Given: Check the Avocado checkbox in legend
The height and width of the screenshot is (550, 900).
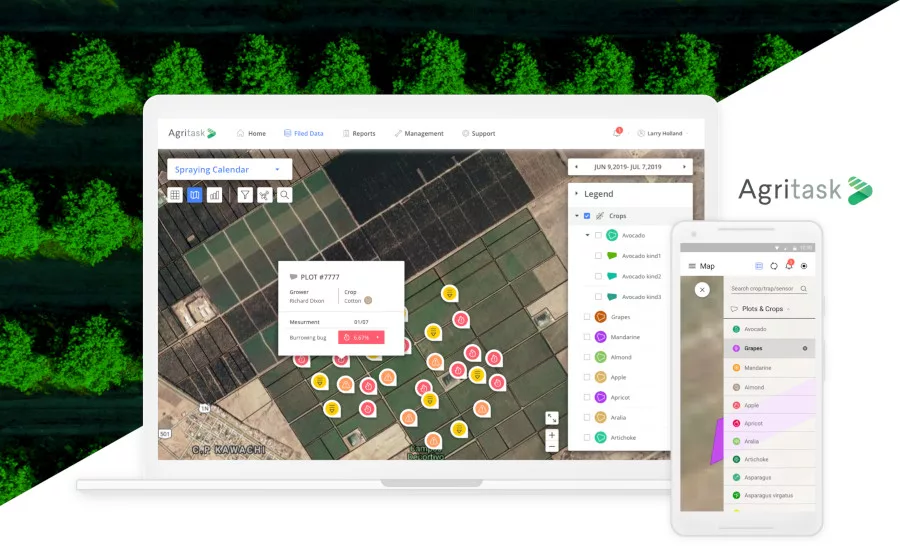Looking at the screenshot, I should point(598,235).
